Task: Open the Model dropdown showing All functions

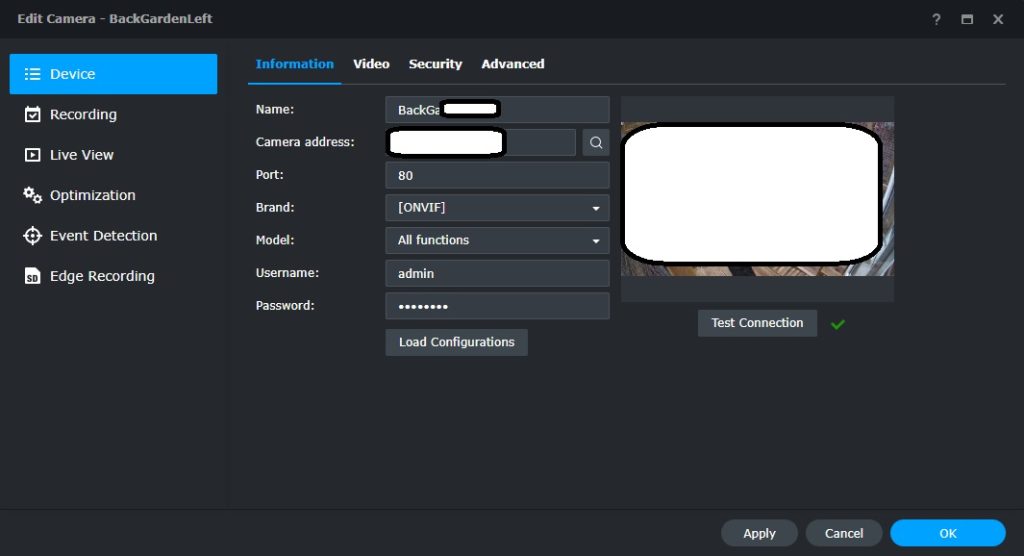Action: click(498, 240)
